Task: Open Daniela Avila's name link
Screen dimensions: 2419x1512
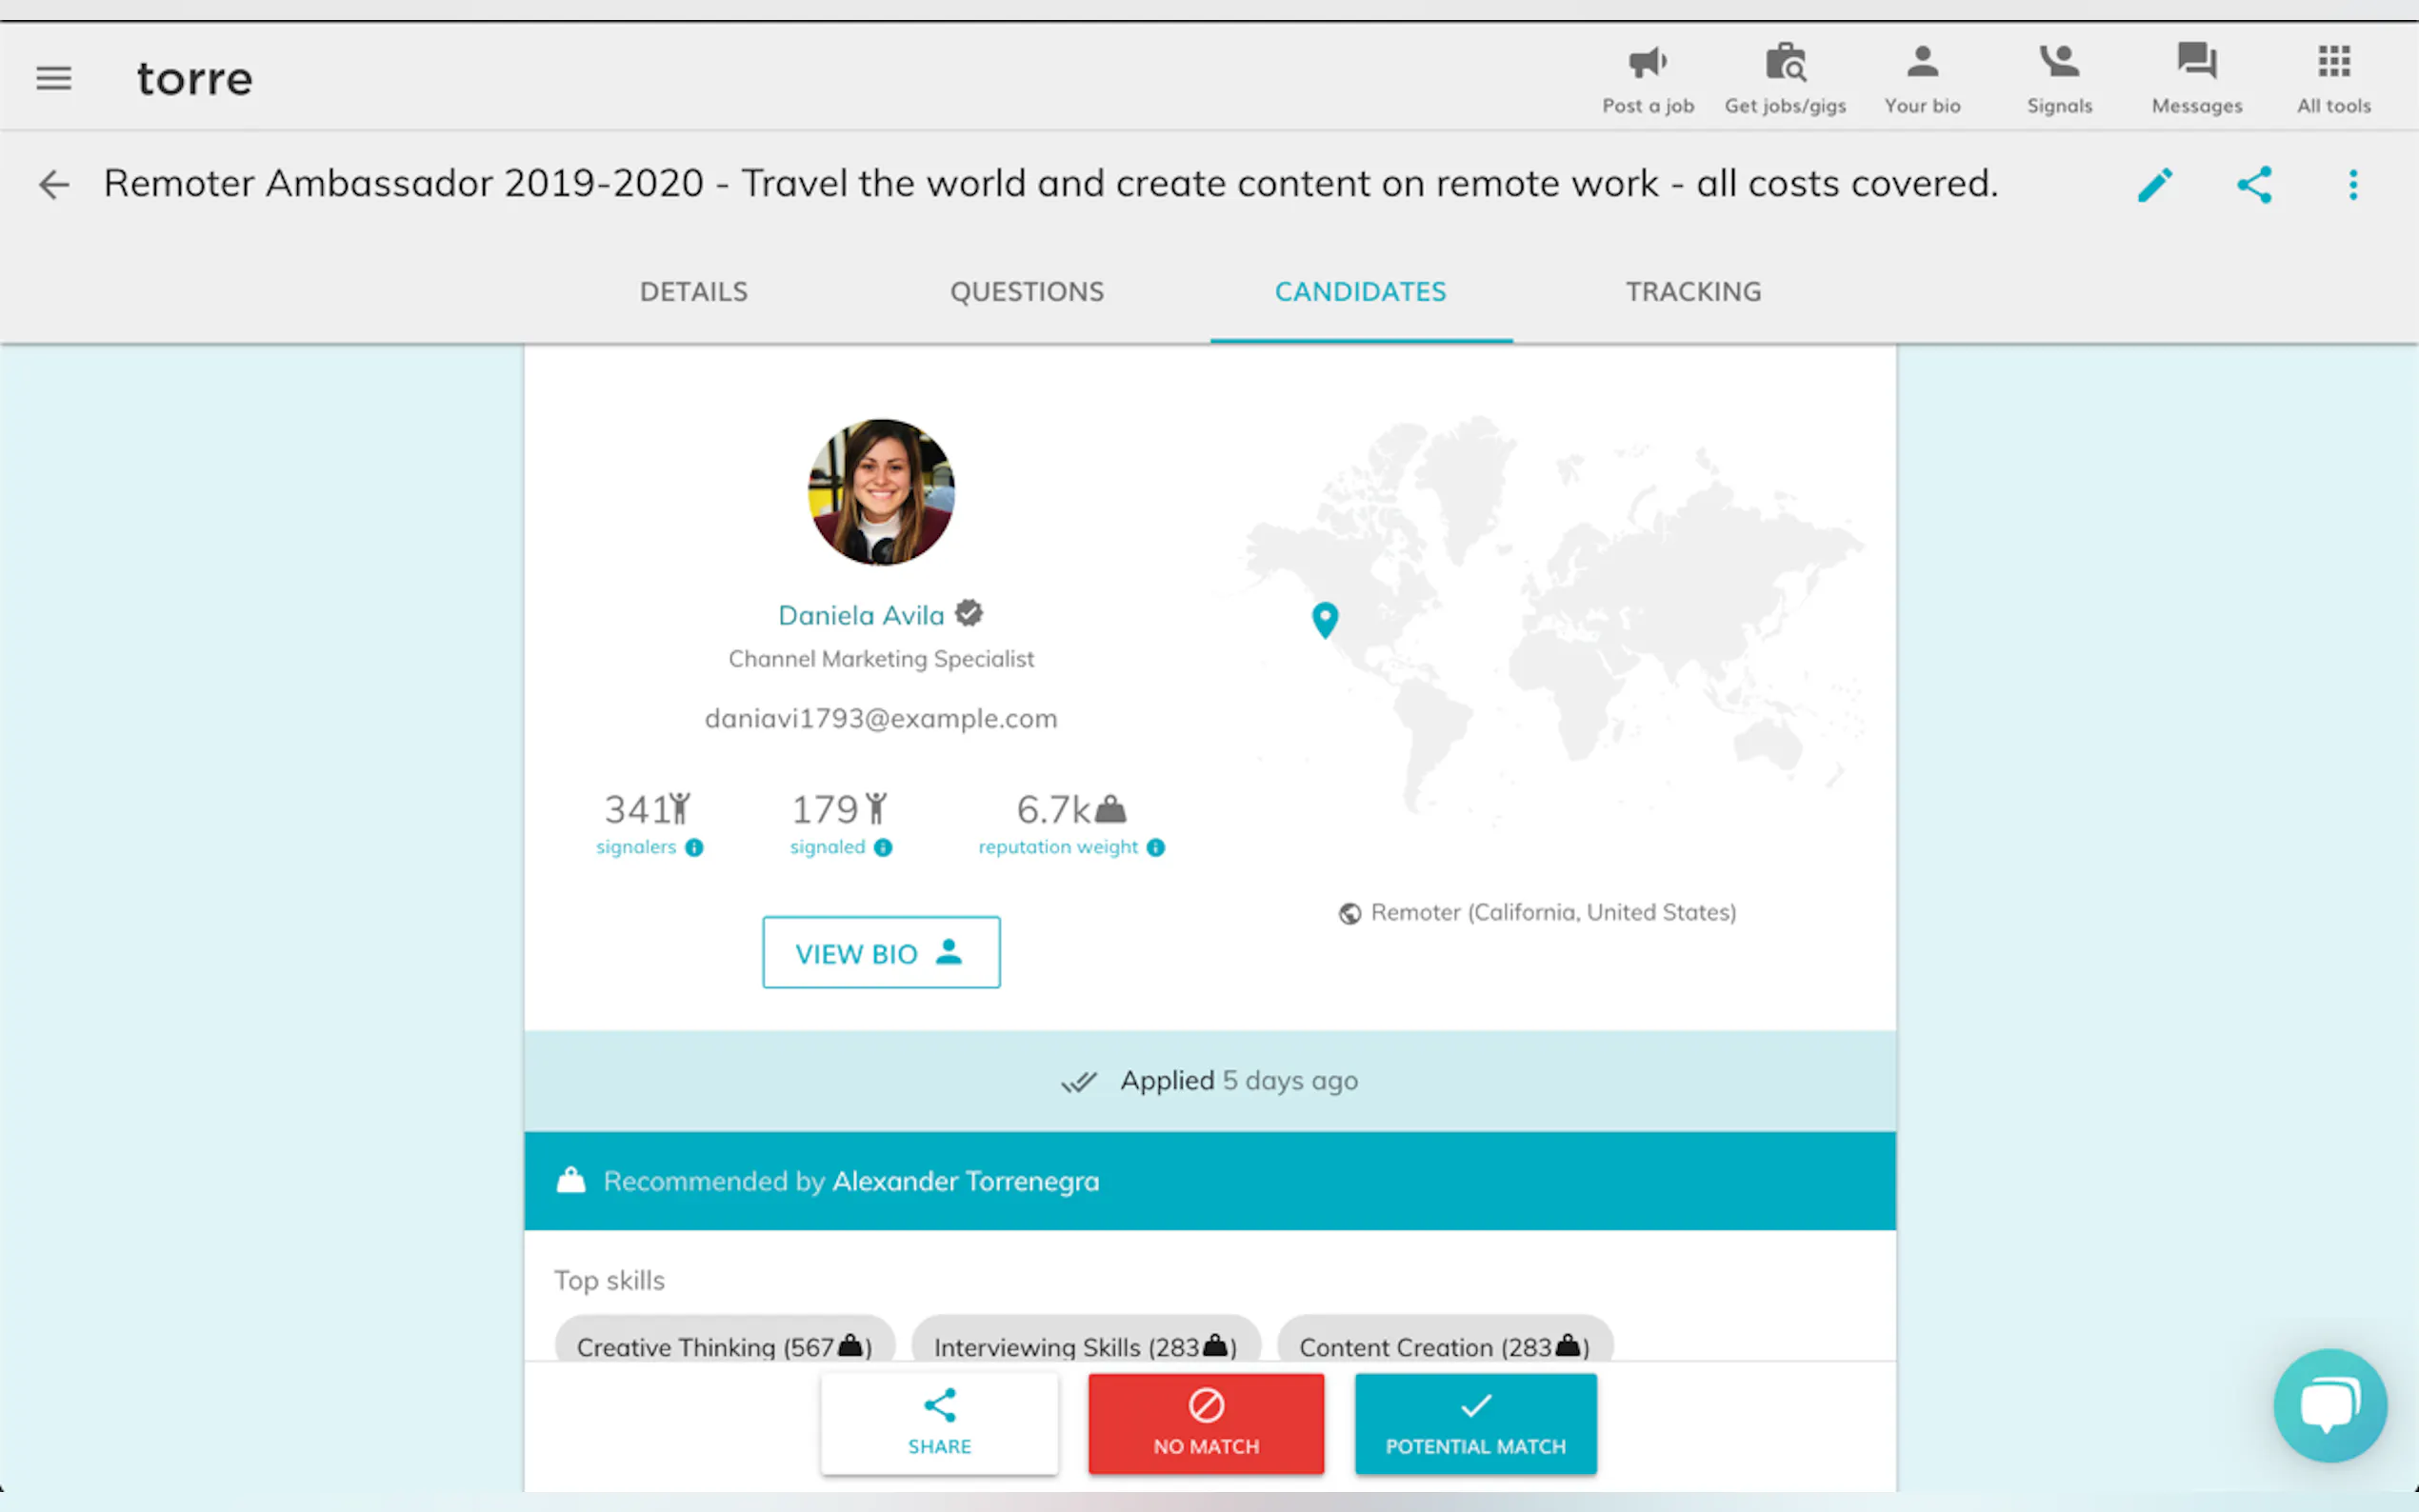Action: (860, 615)
